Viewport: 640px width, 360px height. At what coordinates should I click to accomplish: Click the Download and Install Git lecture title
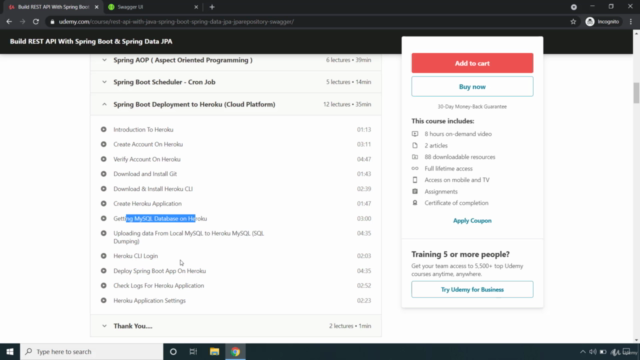point(145,174)
